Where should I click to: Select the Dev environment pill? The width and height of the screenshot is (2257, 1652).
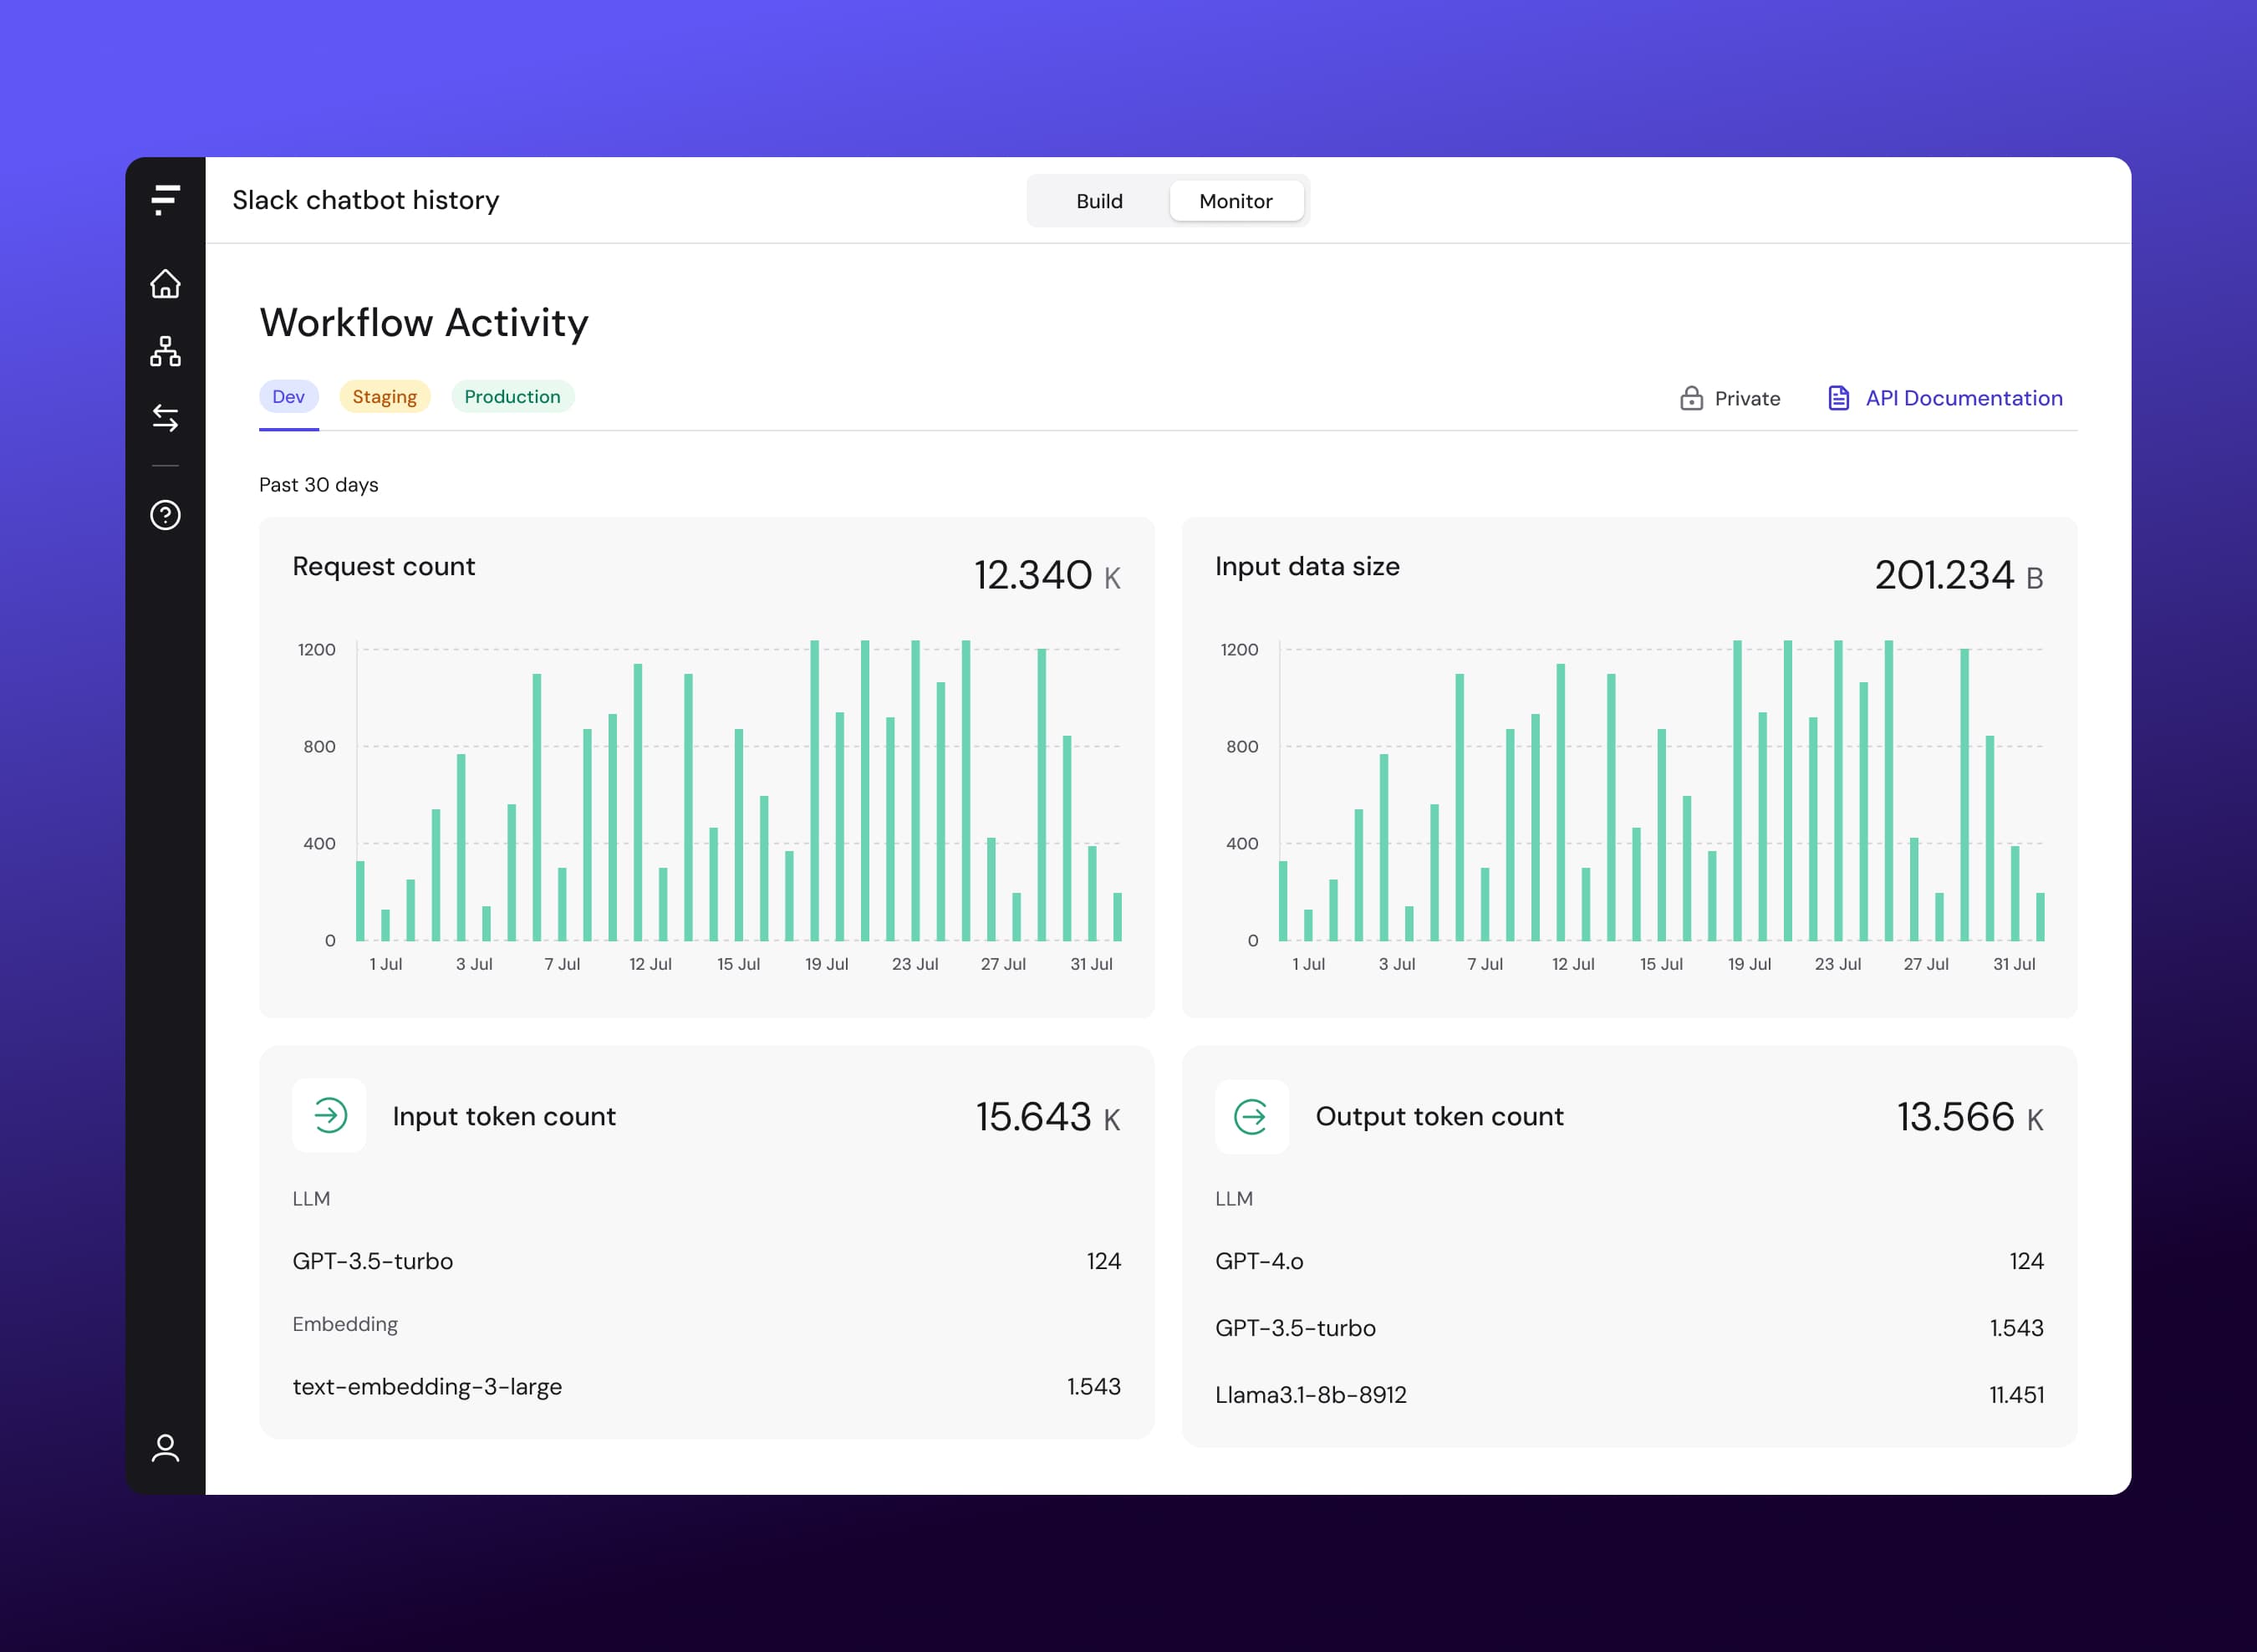click(x=288, y=396)
